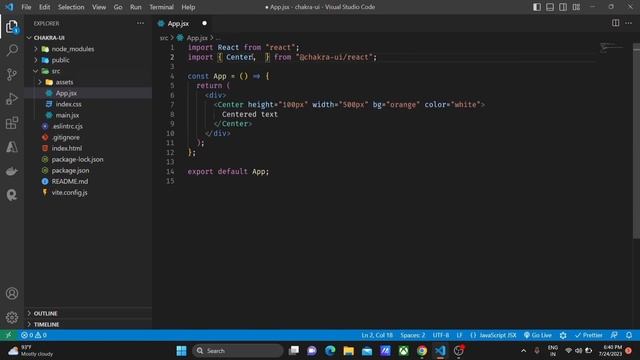Screen dimensions: 640x360
Task: Open Explorer more actions ellipsis
Action: (140, 23)
